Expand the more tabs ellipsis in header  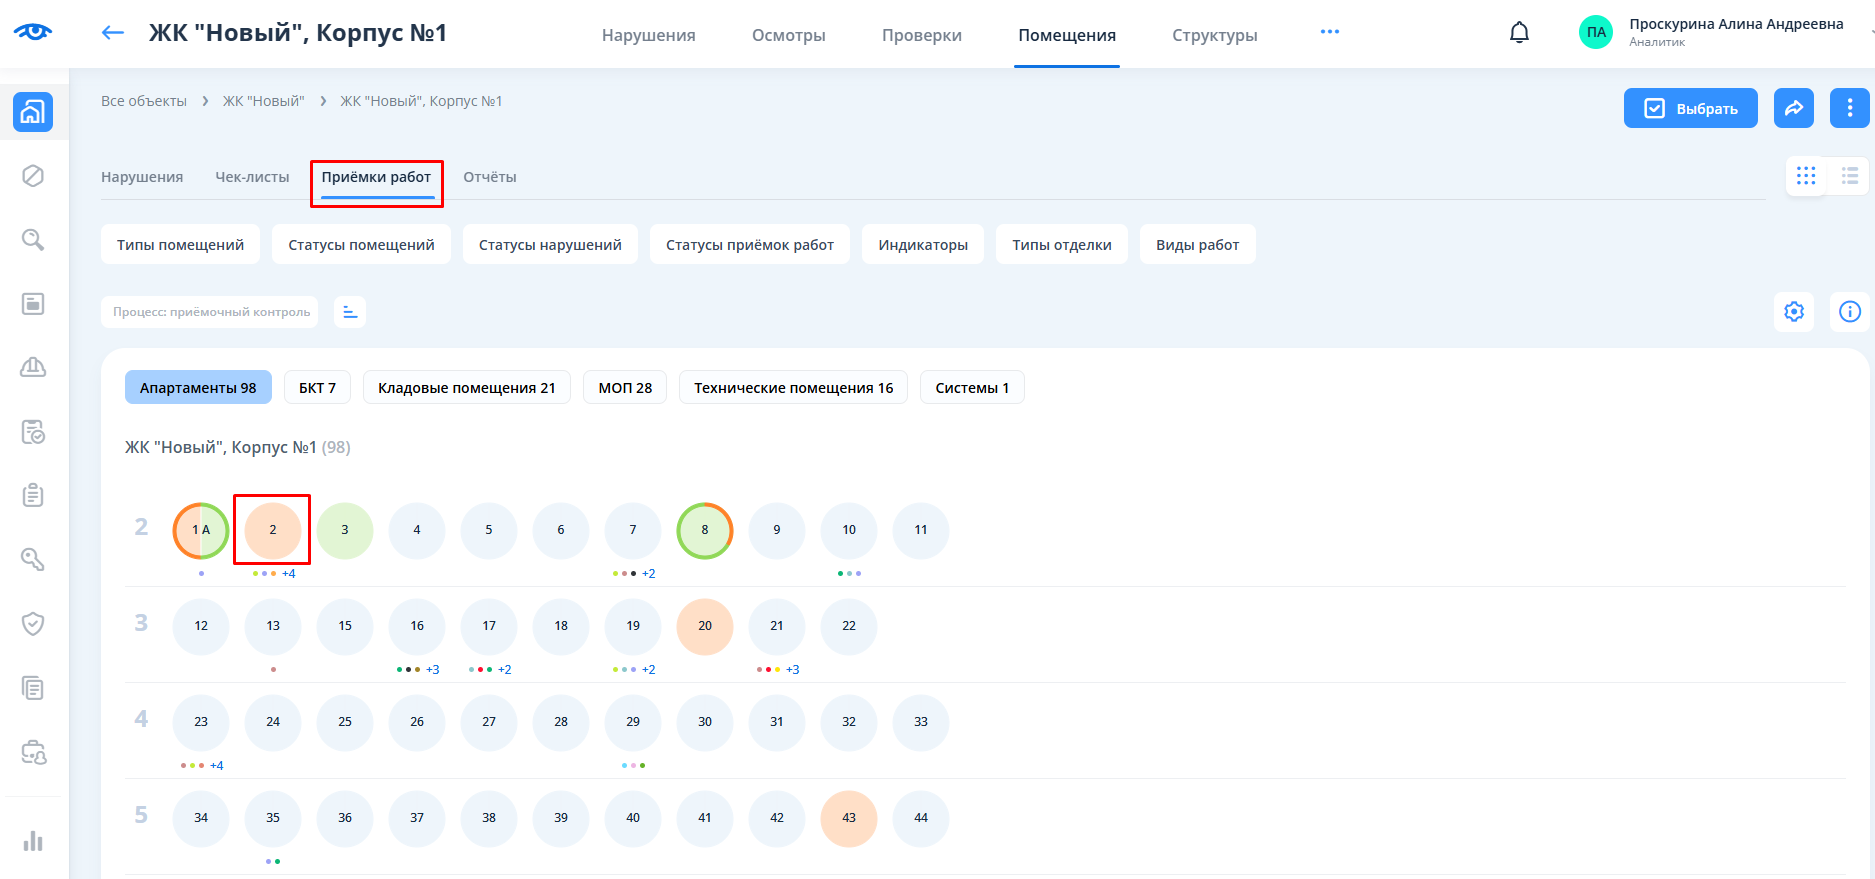[x=1329, y=32]
